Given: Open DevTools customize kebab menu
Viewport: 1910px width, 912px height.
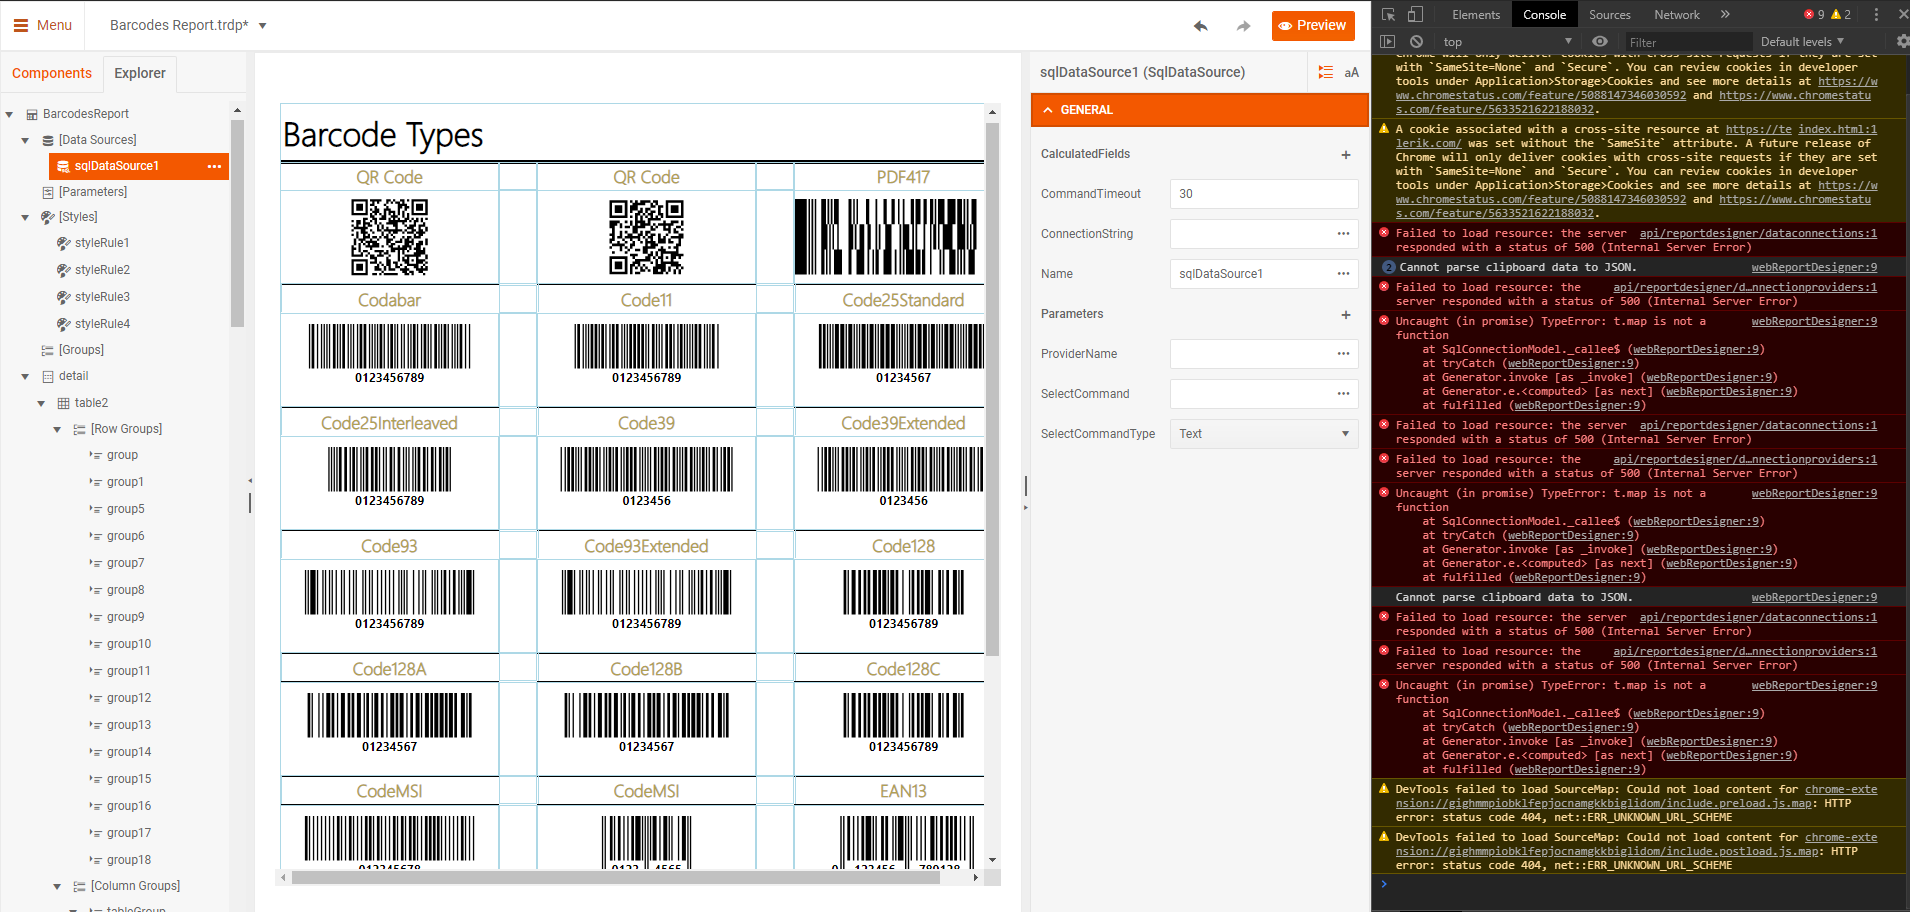Looking at the screenshot, I should (x=1876, y=14).
